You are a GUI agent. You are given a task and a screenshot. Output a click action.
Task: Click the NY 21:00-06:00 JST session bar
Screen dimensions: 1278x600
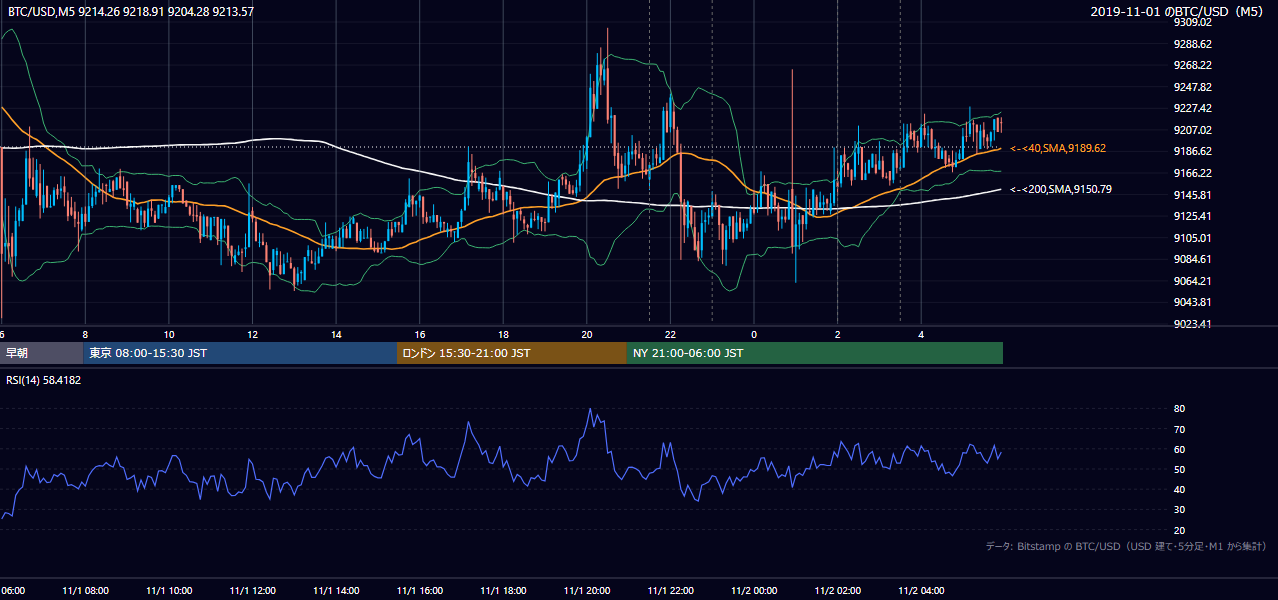coord(815,353)
